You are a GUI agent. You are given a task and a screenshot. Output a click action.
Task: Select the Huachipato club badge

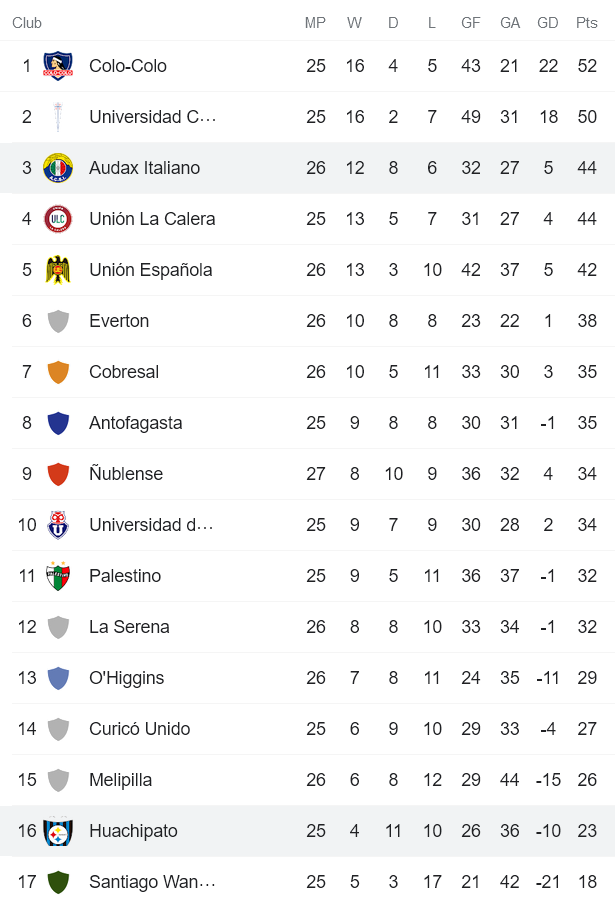[56, 830]
